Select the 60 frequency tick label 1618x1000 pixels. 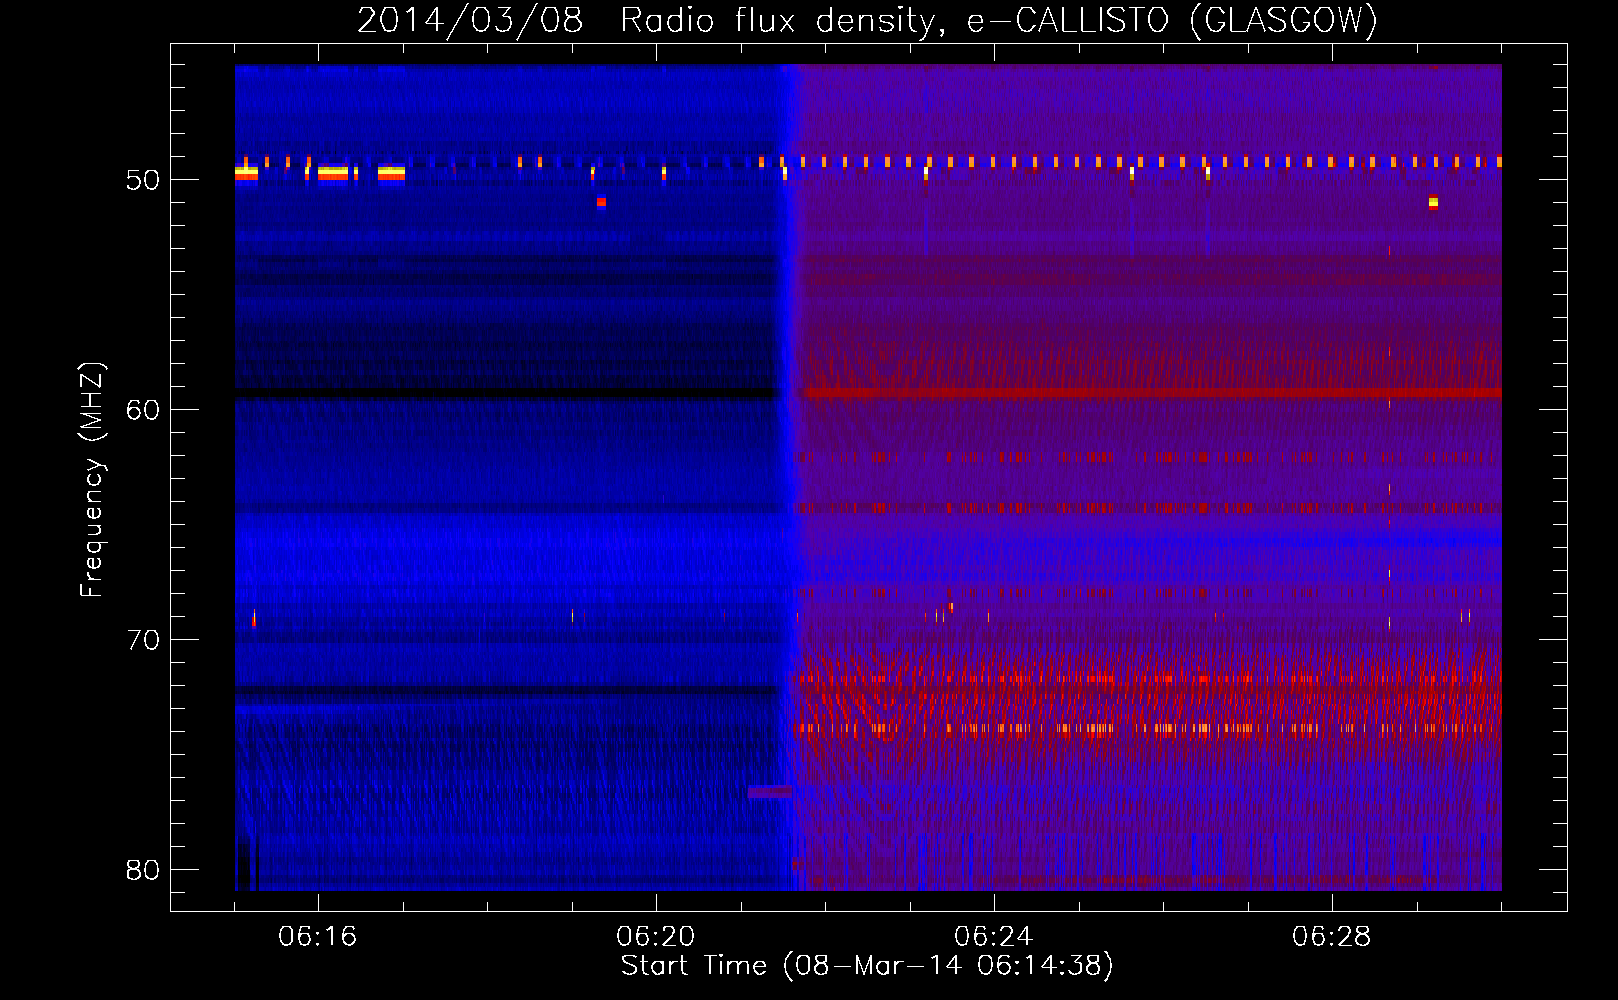pyautogui.click(x=143, y=410)
